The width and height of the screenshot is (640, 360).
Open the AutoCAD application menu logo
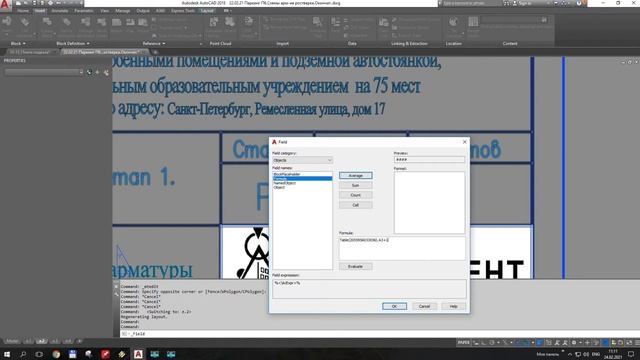pyautogui.click(x=5, y=4)
